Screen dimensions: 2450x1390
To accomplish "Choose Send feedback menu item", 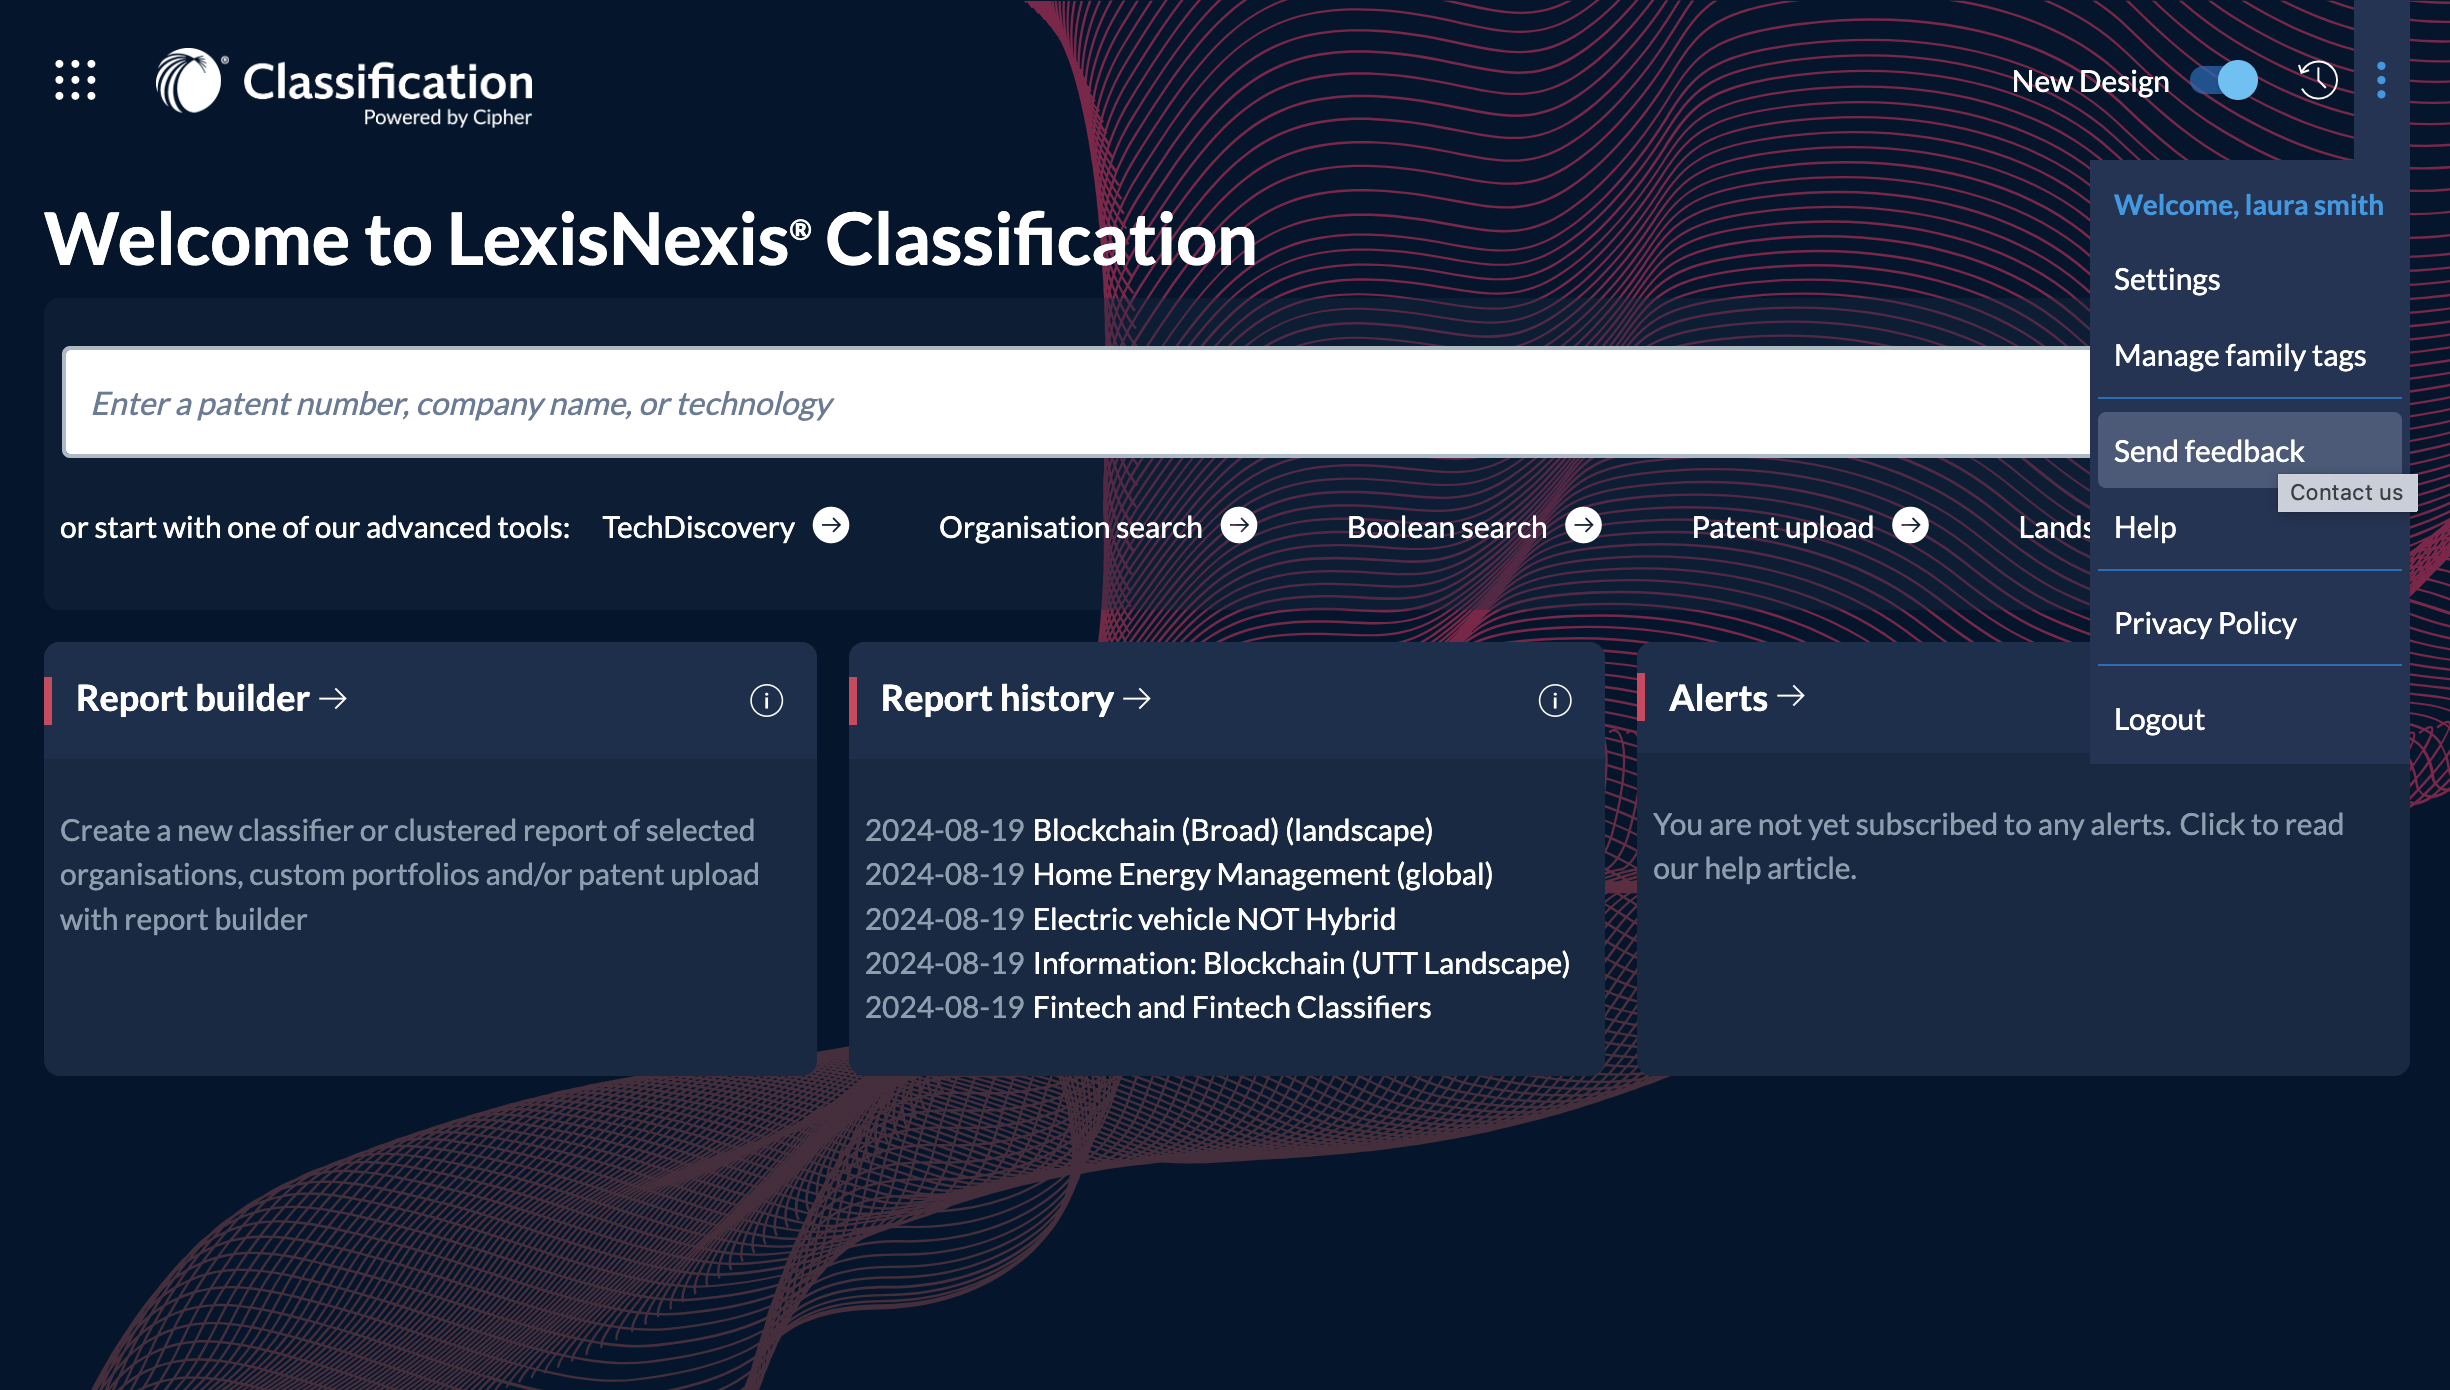I will click(2250, 451).
